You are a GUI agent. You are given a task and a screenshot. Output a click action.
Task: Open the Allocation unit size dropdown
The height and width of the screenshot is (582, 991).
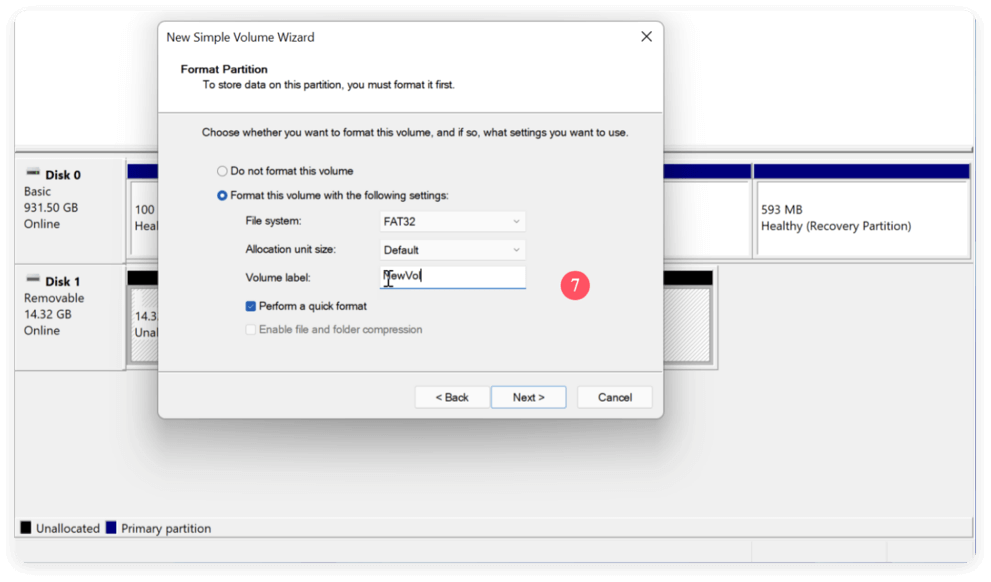click(x=452, y=249)
